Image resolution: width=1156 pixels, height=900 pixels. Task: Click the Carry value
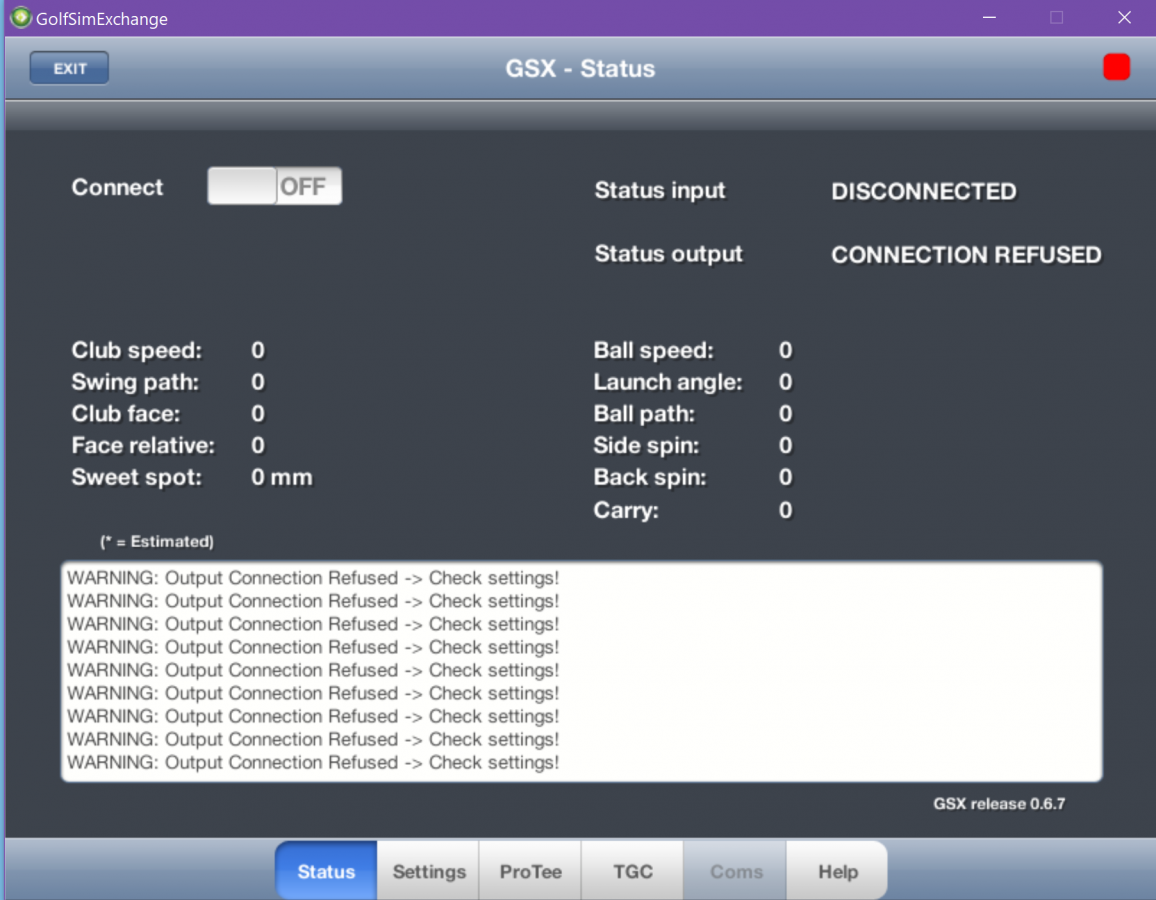pos(785,511)
